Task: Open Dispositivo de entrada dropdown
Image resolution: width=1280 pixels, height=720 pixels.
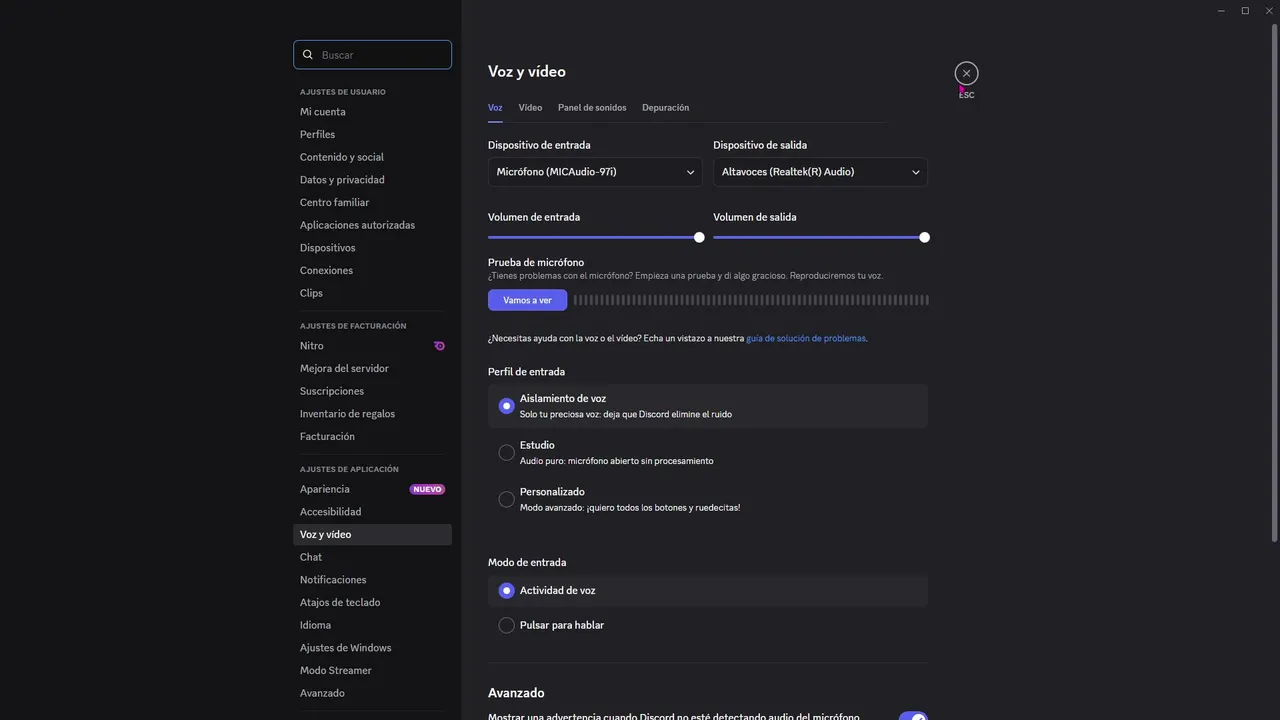Action: click(x=595, y=172)
